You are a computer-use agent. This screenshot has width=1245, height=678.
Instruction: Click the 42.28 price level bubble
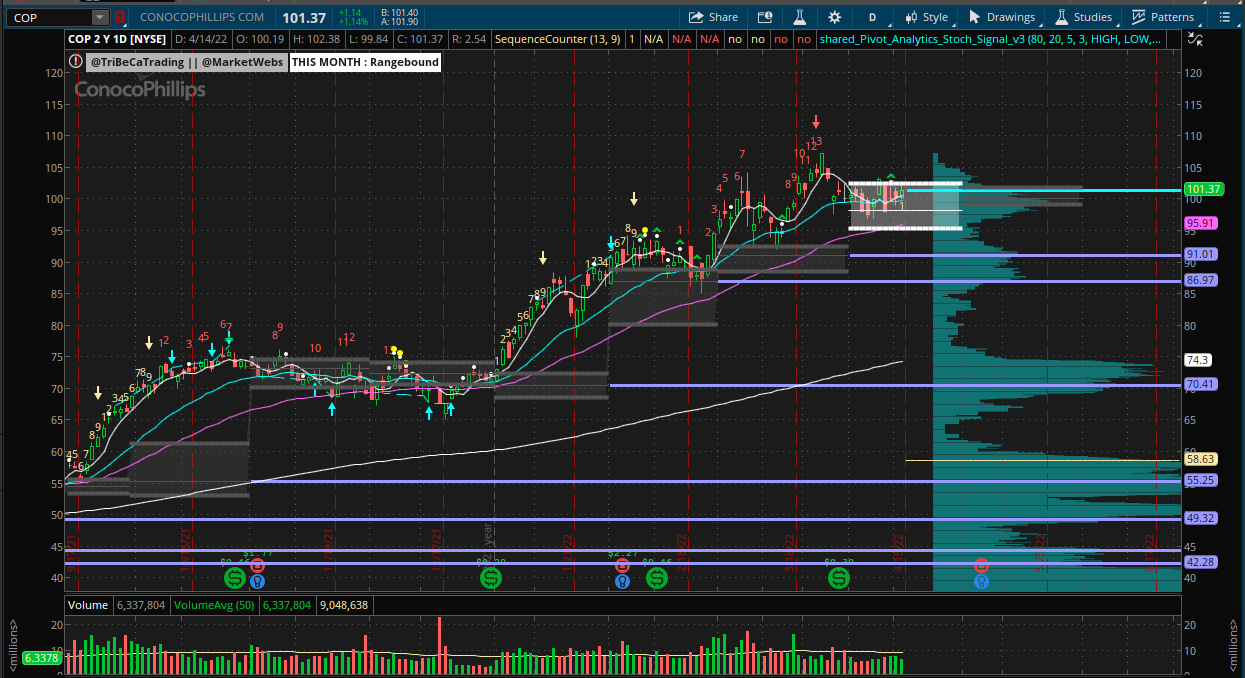pos(1200,563)
